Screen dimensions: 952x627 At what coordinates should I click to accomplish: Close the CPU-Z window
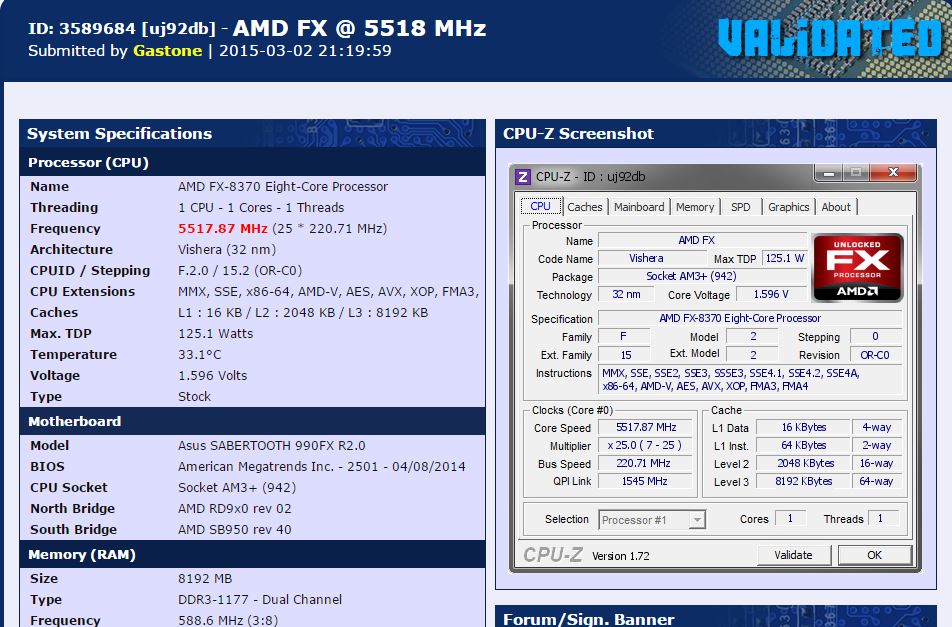[x=892, y=173]
